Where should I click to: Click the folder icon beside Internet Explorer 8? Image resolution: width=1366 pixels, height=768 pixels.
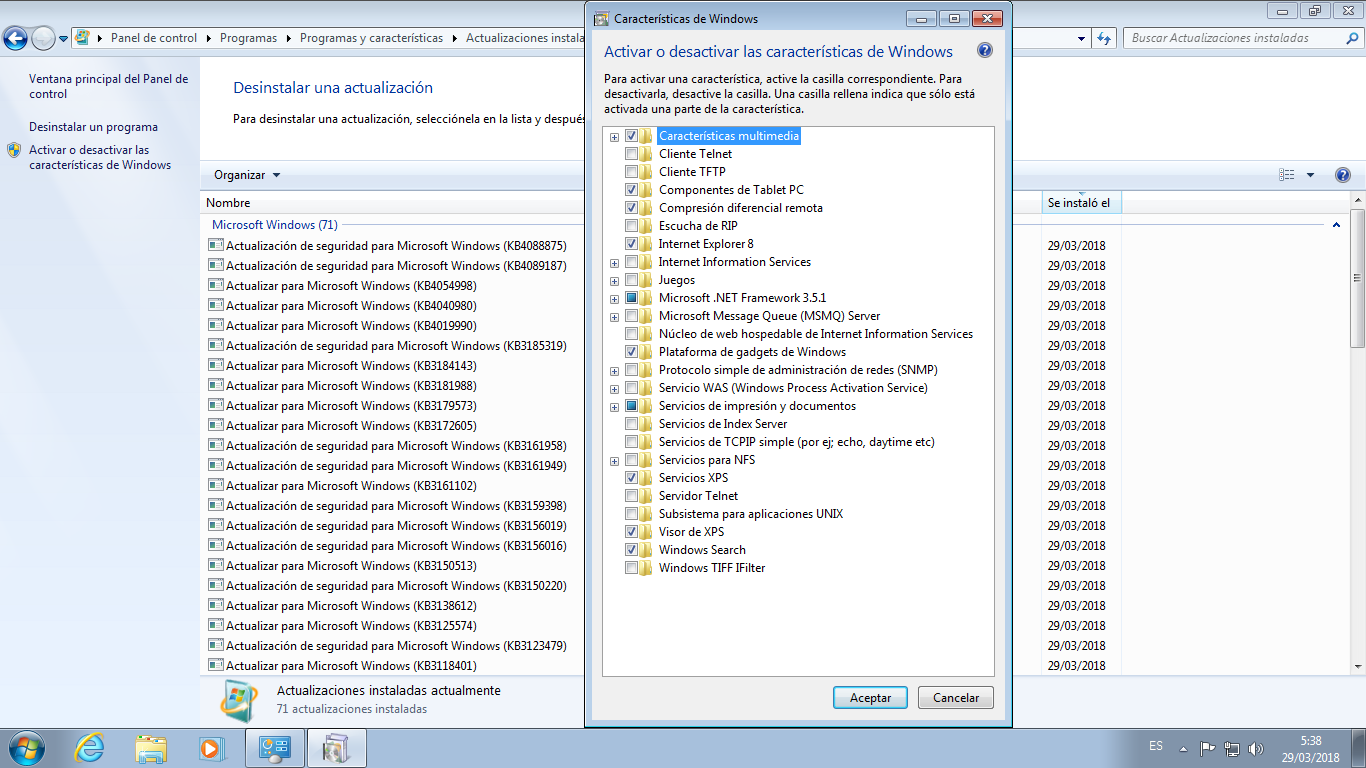pos(647,244)
